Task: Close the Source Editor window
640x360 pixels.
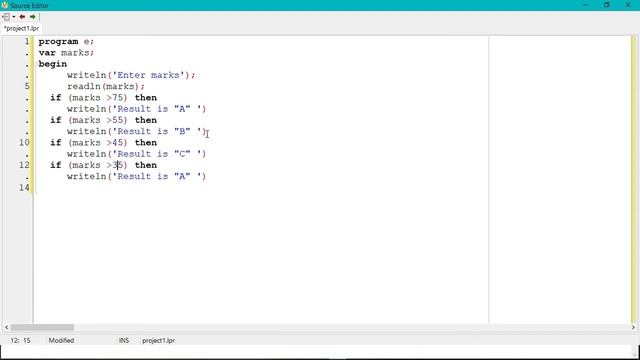Action: coord(628,5)
